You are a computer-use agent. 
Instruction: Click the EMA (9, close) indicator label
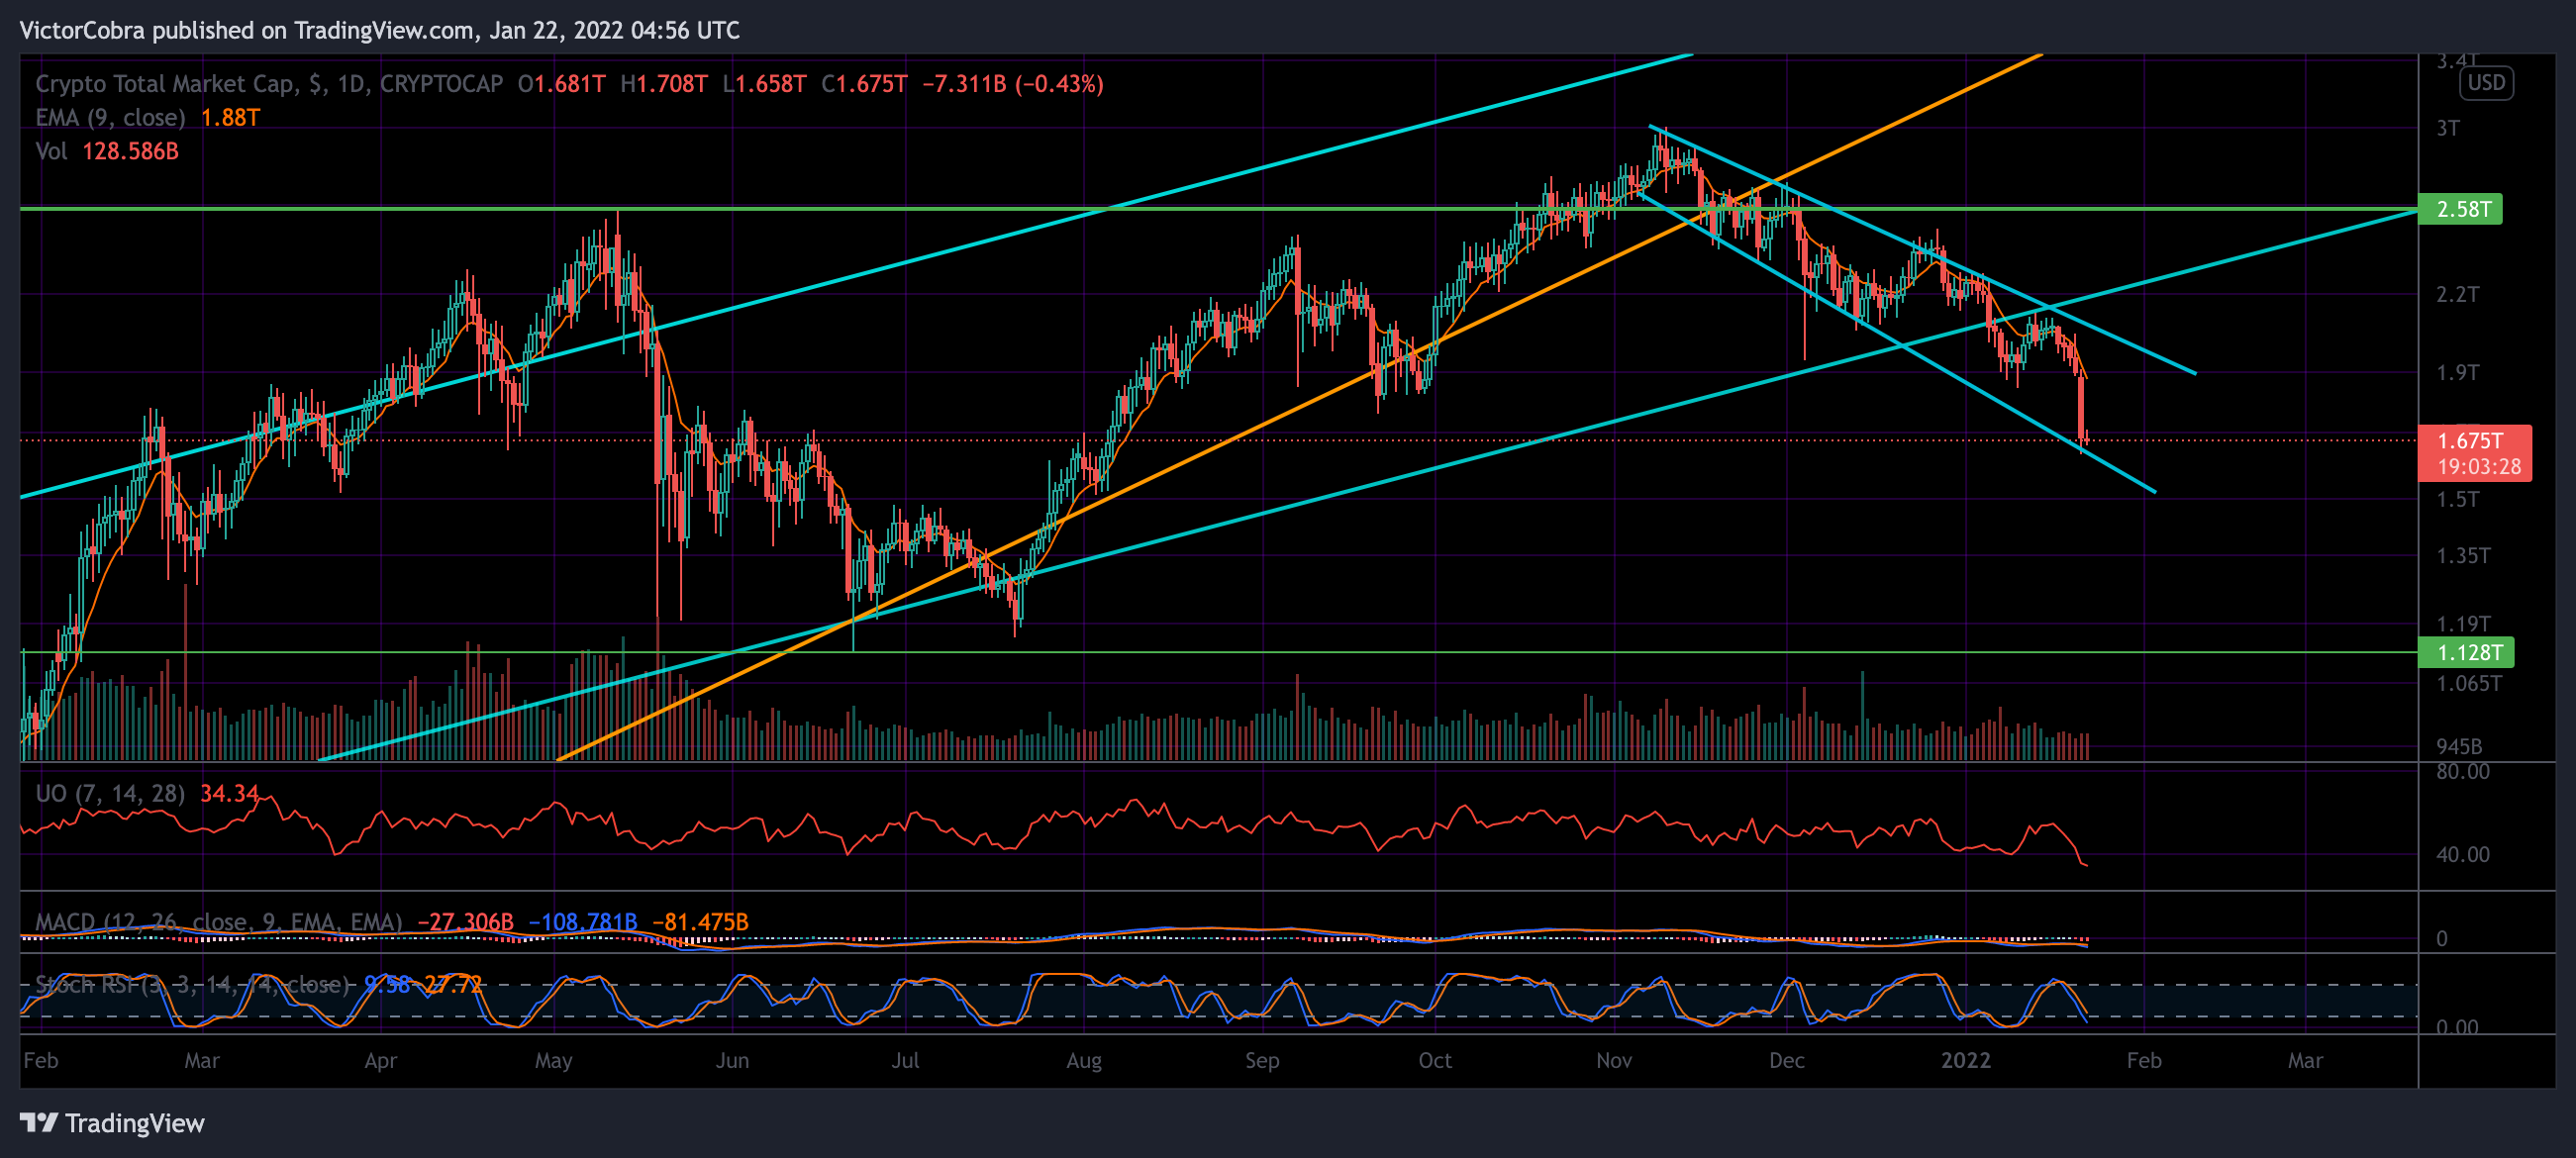110,118
